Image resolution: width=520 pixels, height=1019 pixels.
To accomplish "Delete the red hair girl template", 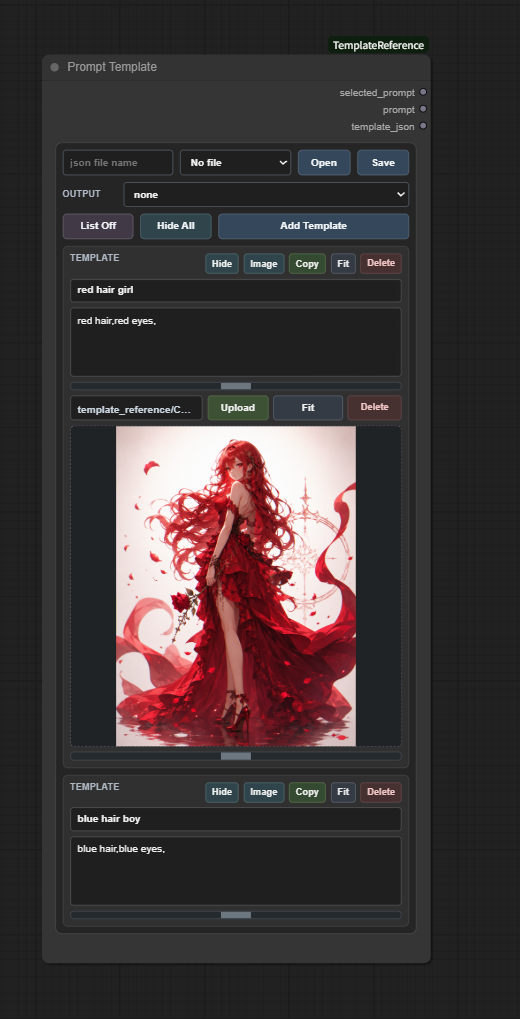I will (x=381, y=263).
